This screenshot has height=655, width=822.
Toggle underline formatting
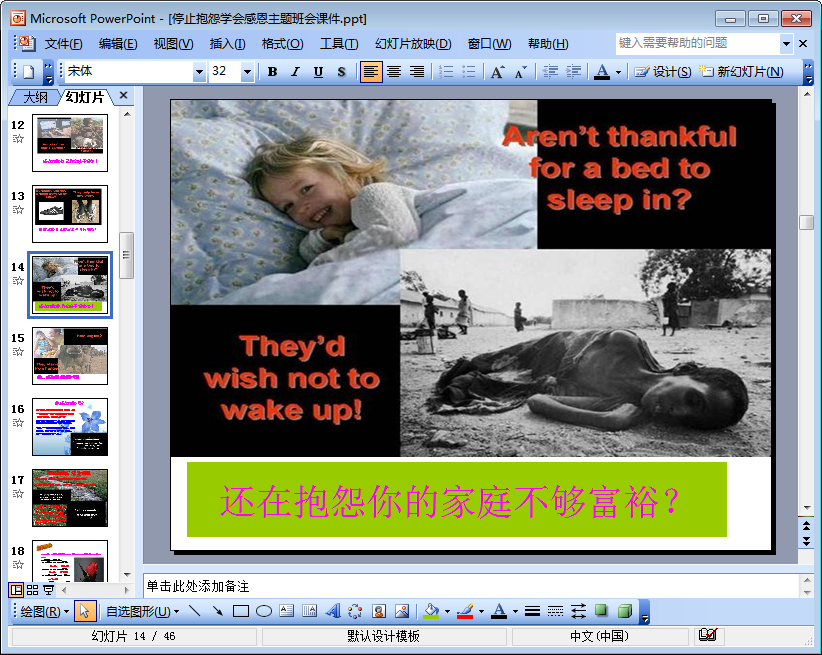coord(318,72)
